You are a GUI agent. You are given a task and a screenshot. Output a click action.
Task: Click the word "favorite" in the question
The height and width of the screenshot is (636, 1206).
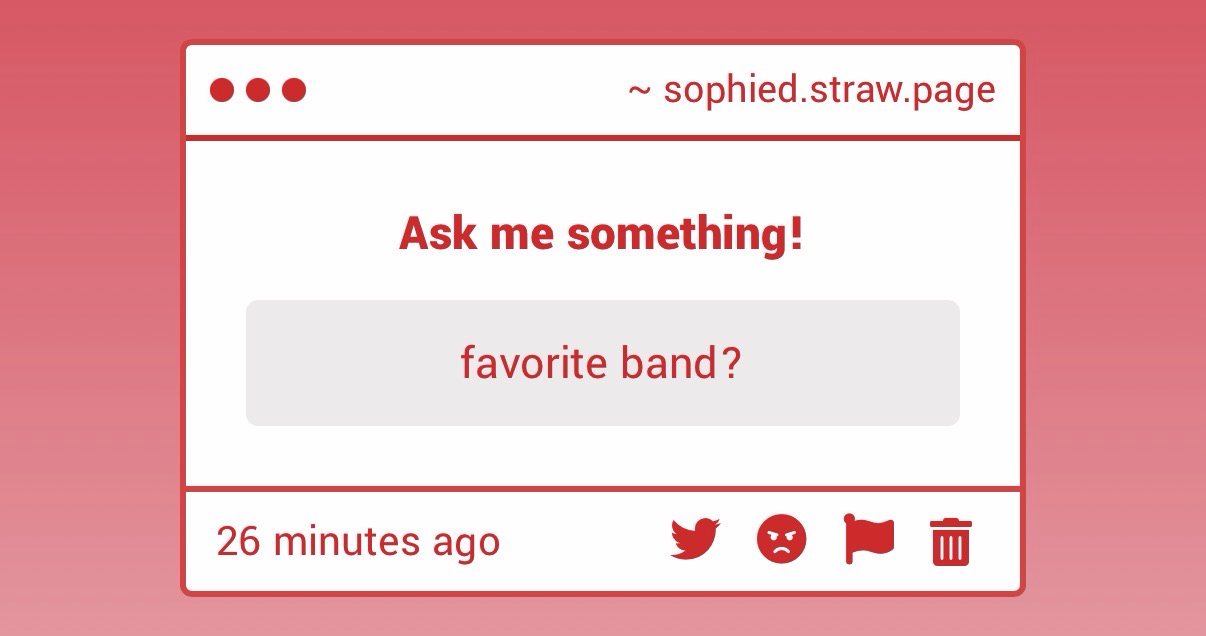pyautogui.click(x=533, y=363)
